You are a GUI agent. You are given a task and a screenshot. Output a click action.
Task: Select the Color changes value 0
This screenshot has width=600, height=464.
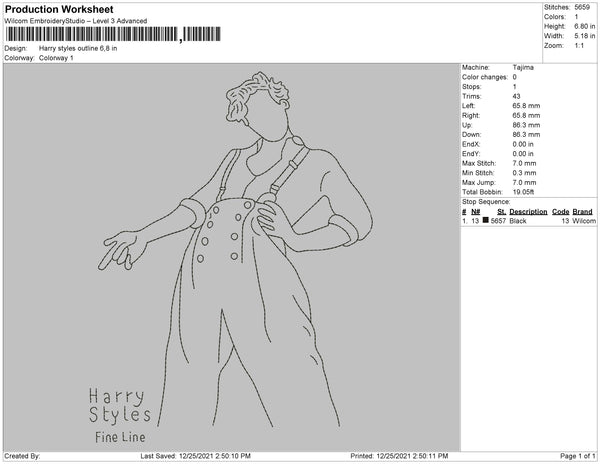click(515, 77)
